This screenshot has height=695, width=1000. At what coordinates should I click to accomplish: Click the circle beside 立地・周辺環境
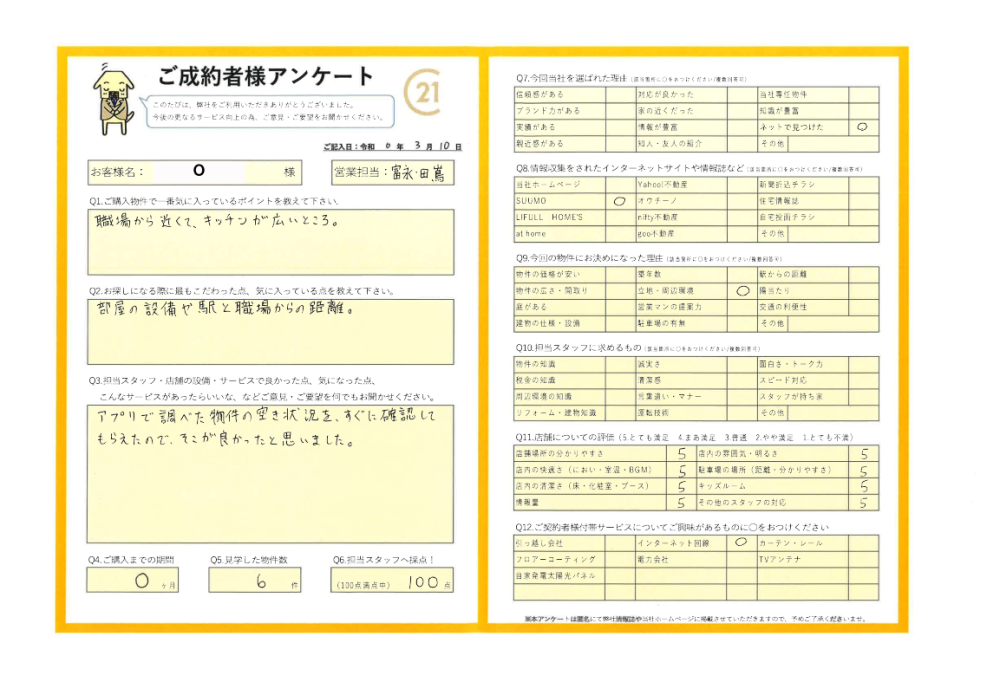[742, 291]
